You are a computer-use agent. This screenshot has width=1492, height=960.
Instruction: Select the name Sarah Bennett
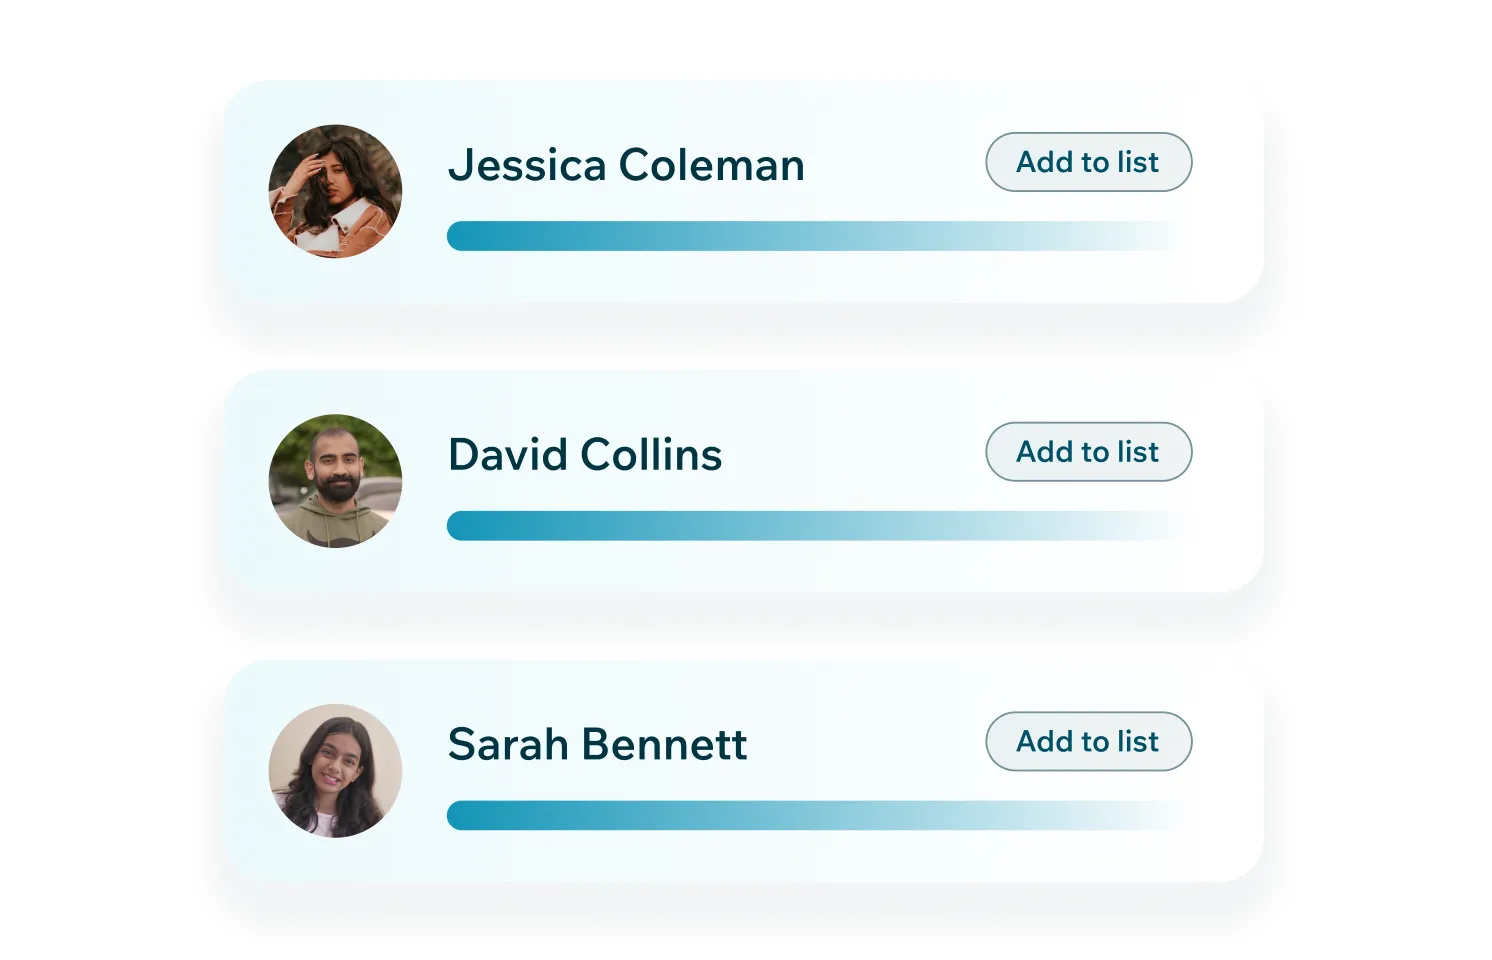(x=597, y=744)
